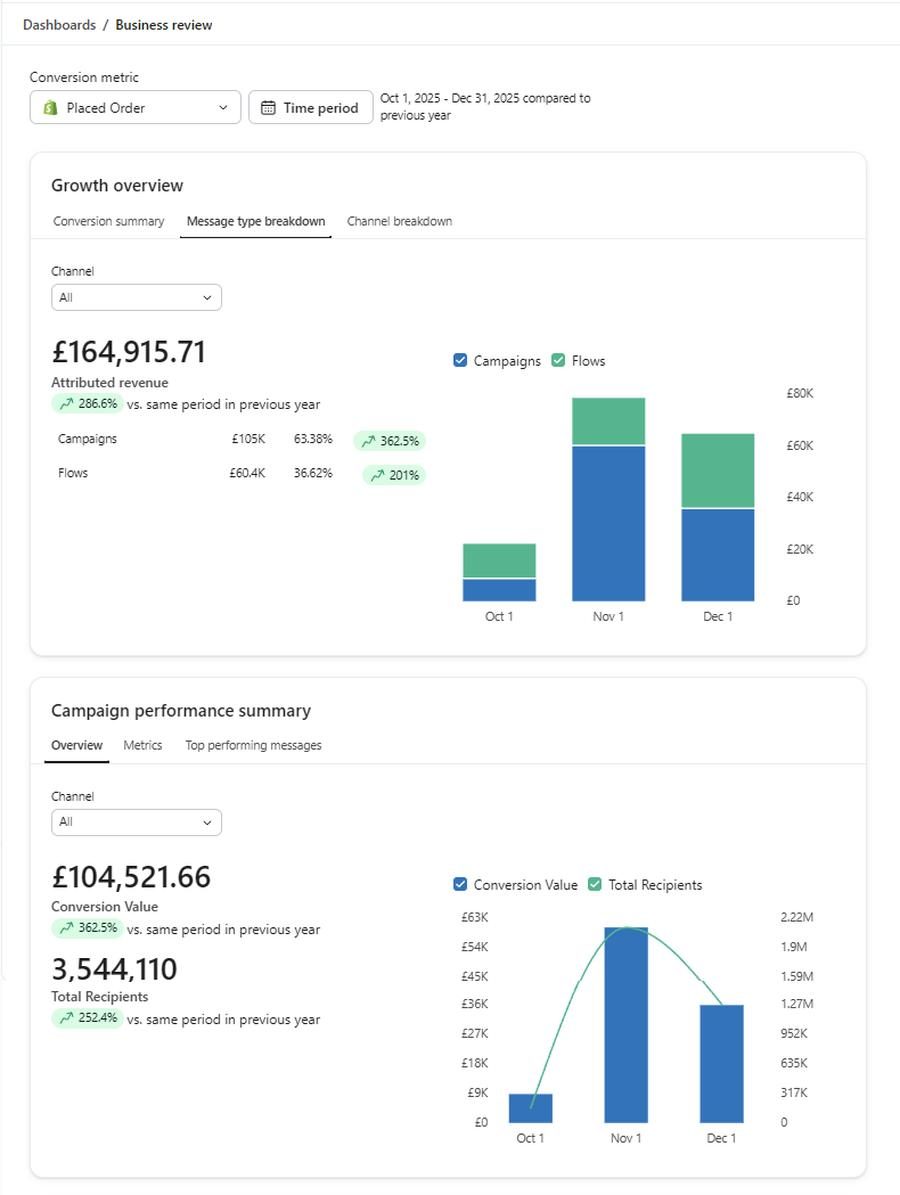Open the Channel breakdown tab
Viewport: 900px width, 1195px height.
coord(399,221)
